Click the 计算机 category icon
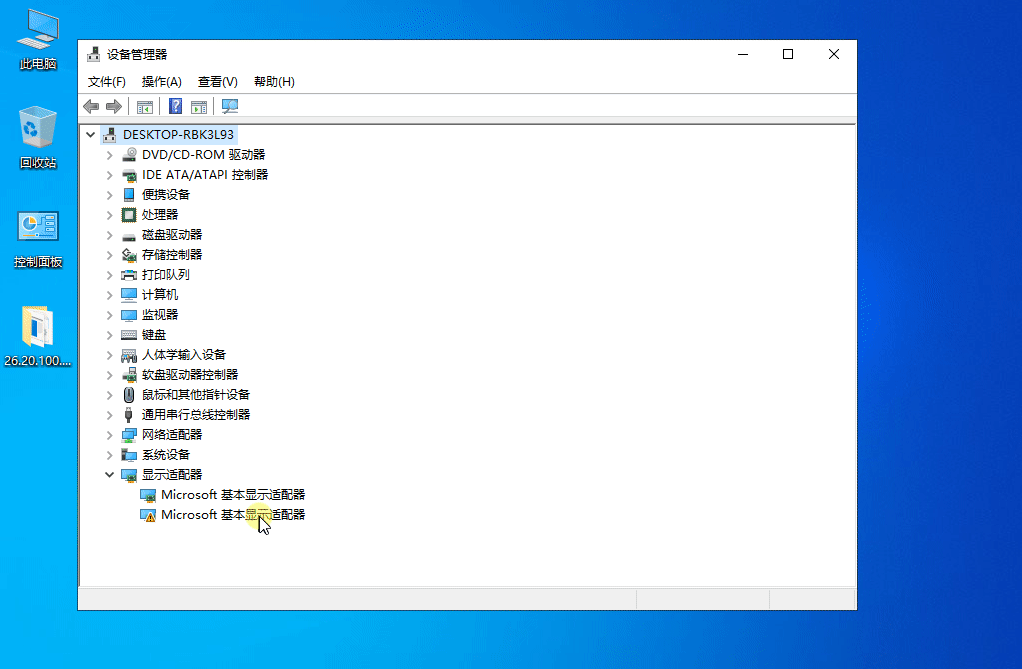This screenshot has height=669, width=1022. (x=129, y=295)
